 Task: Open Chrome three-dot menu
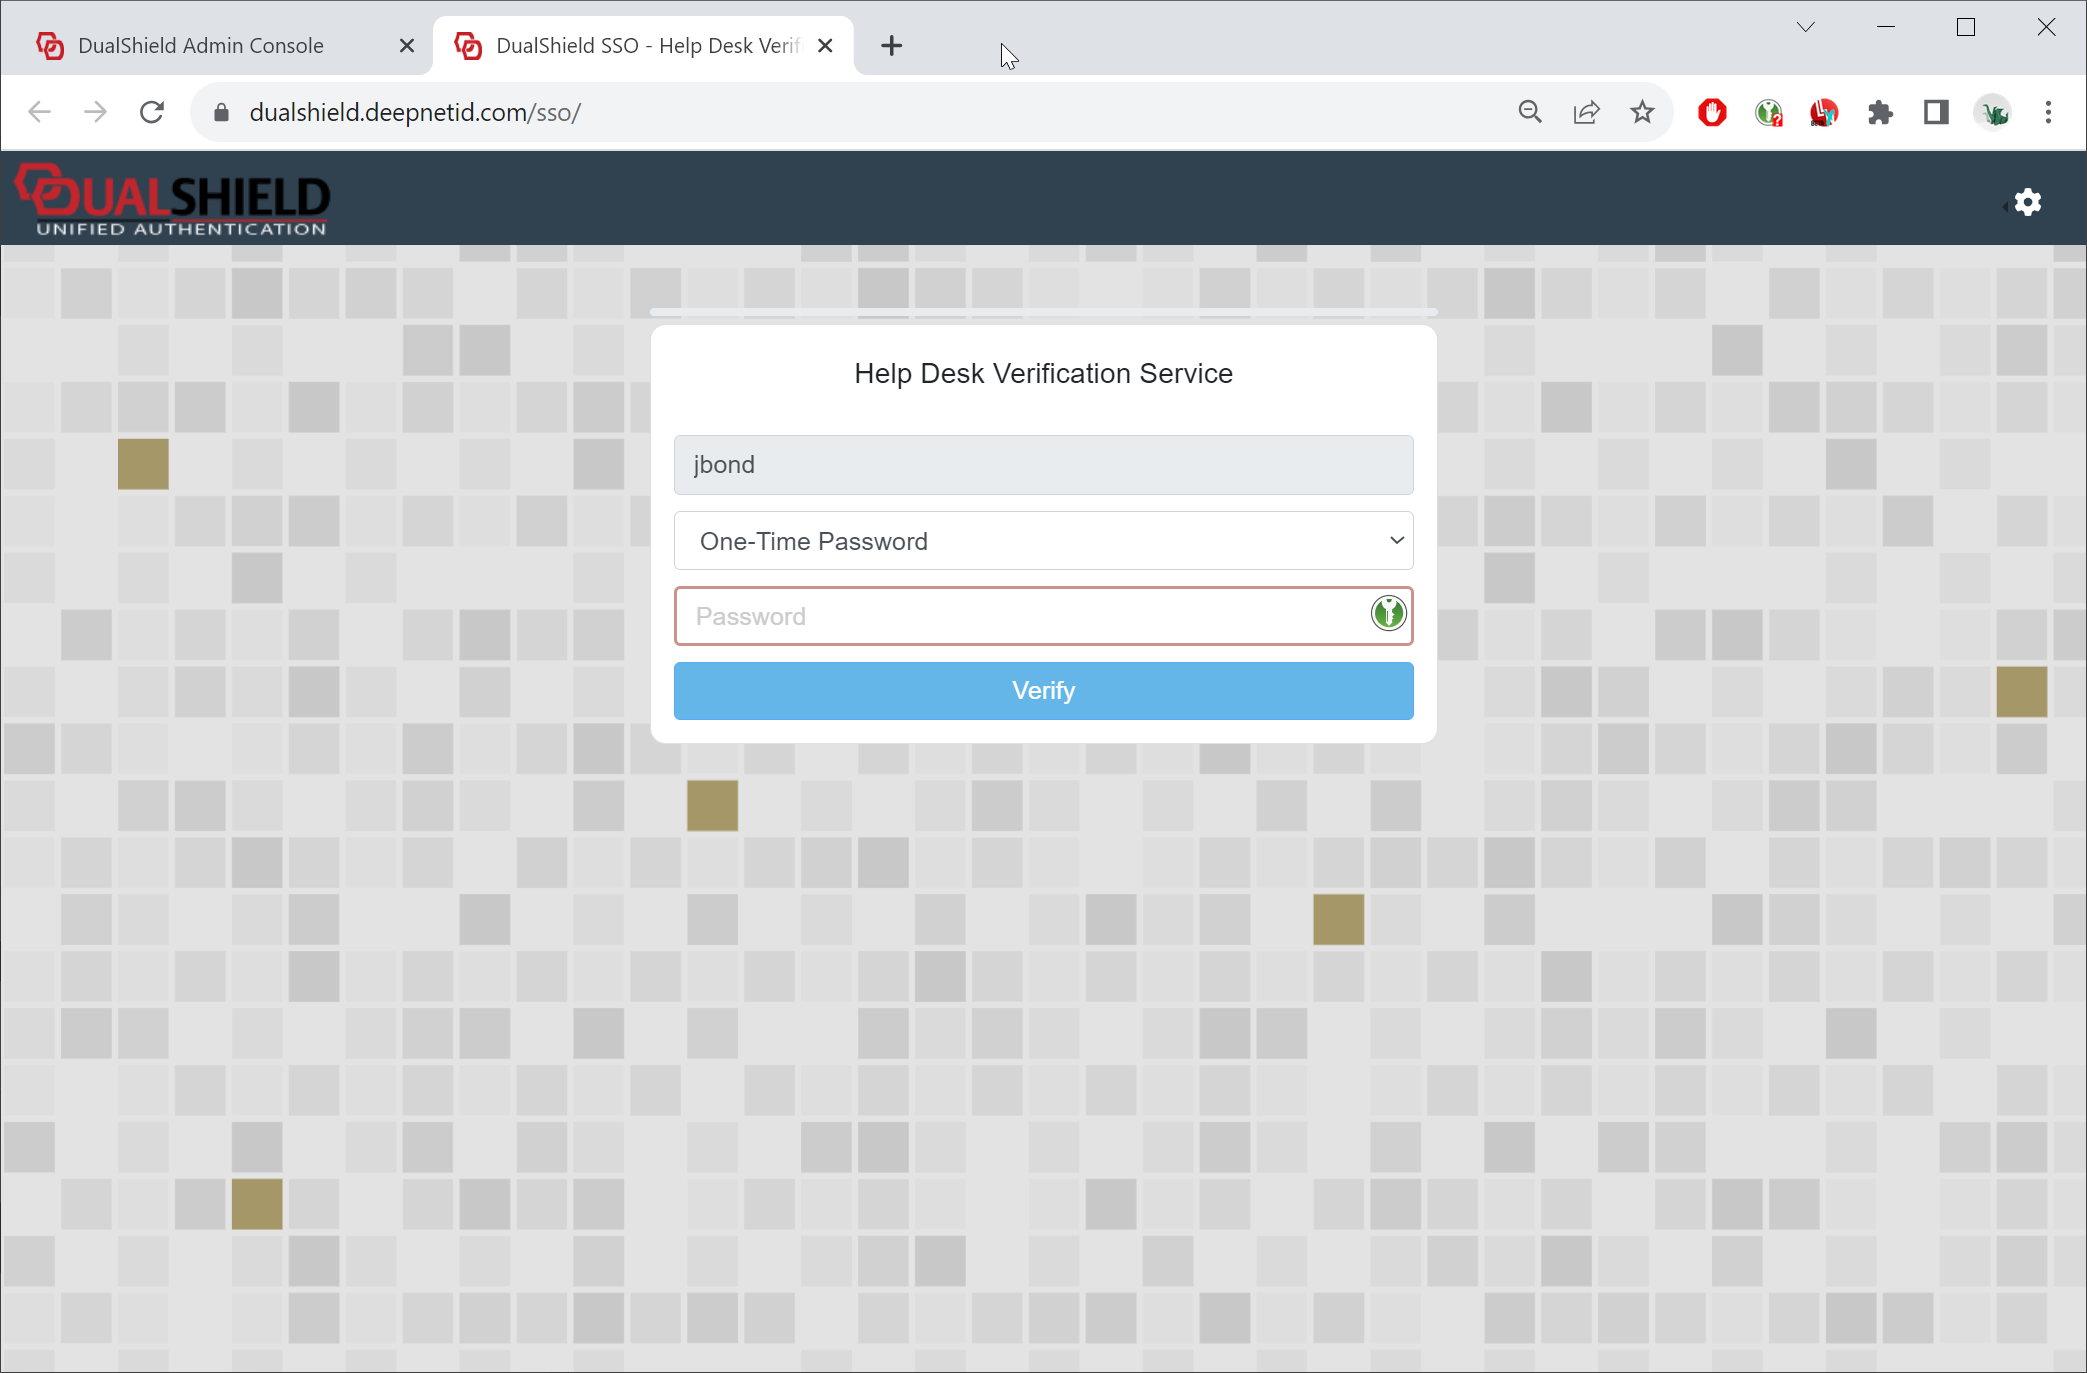click(x=2048, y=112)
